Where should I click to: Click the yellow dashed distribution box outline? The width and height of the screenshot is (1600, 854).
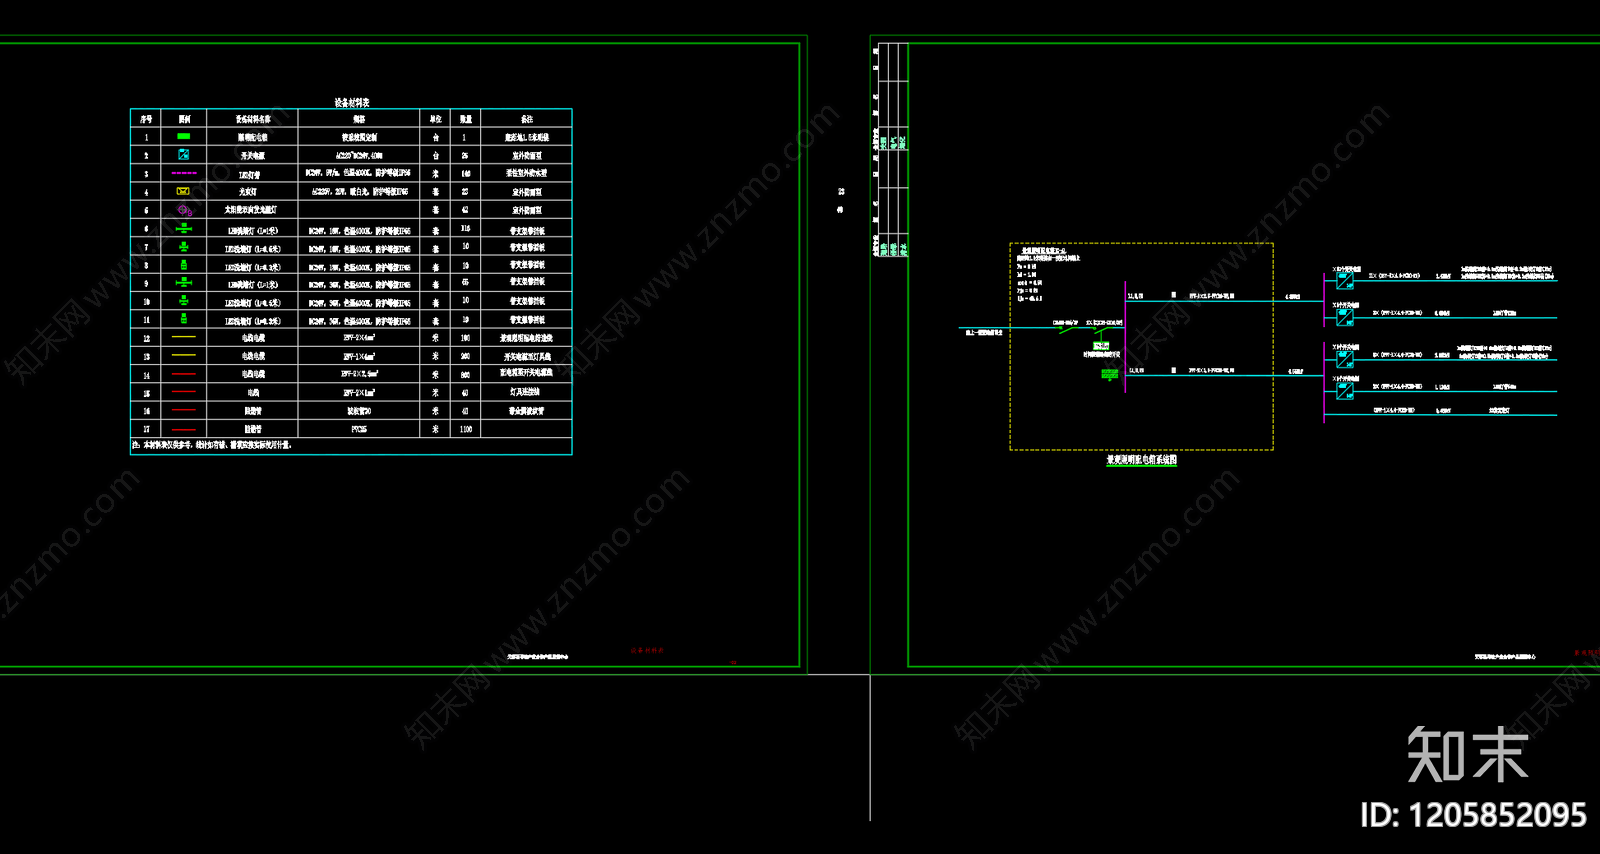click(x=1141, y=346)
